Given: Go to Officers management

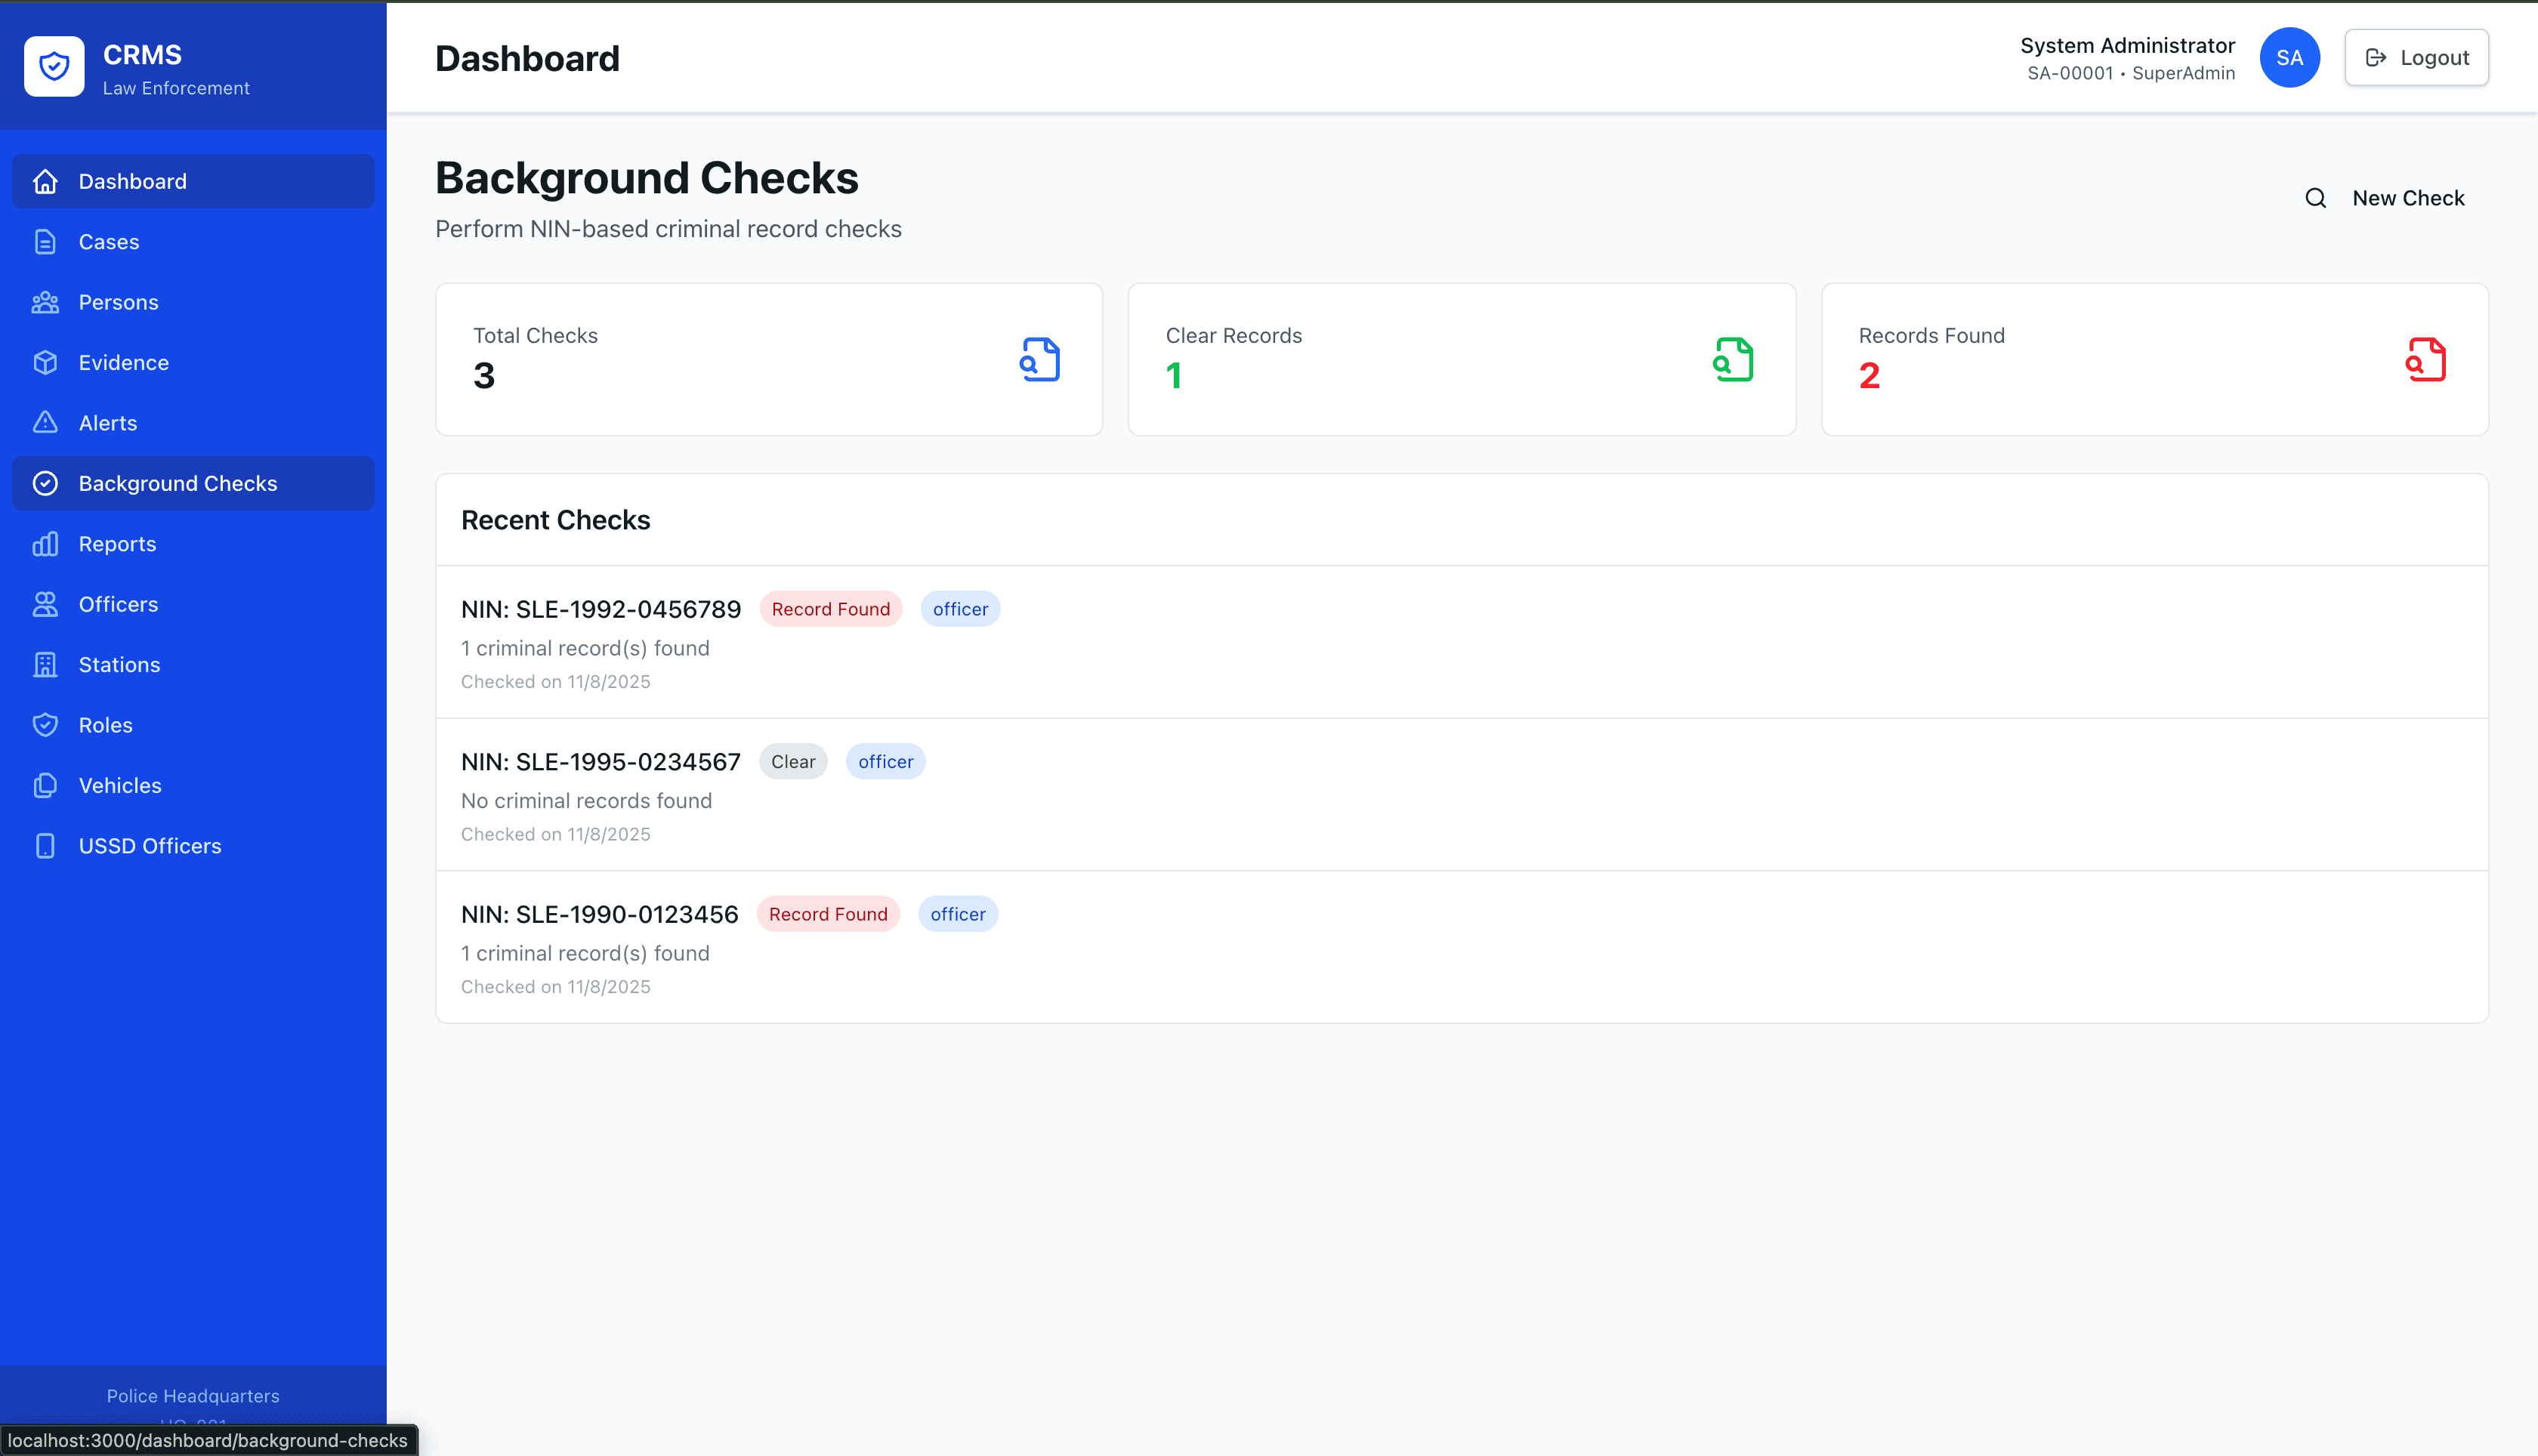Looking at the screenshot, I should [193, 605].
